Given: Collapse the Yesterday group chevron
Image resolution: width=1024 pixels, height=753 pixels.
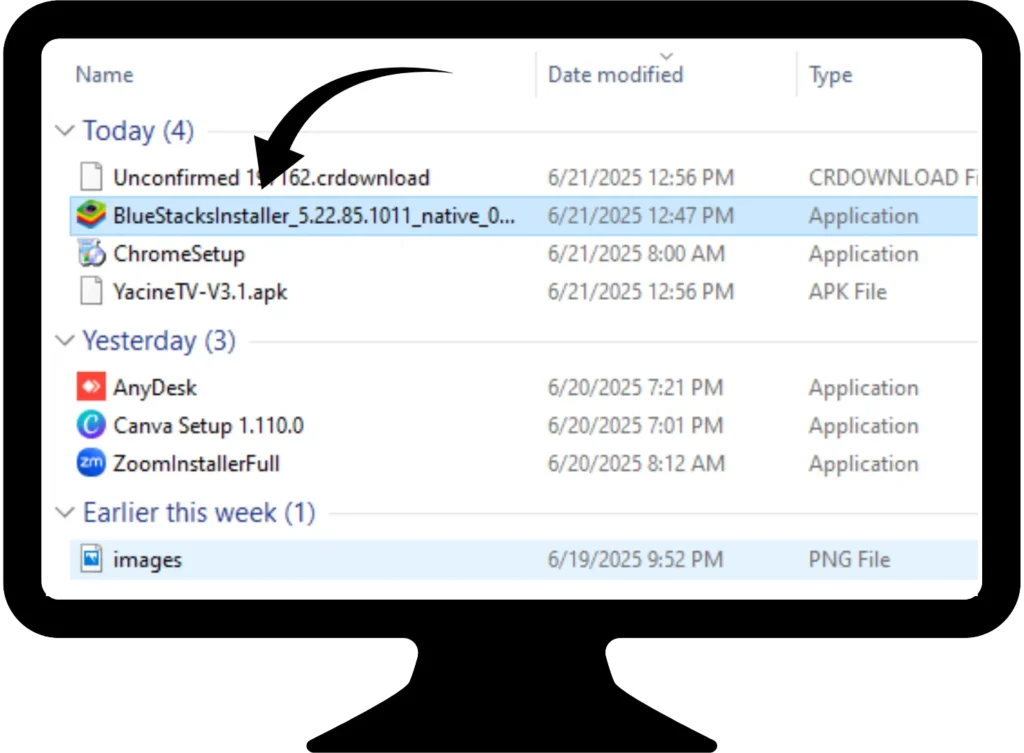Looking at the screenshot, I should pos(65,340).
